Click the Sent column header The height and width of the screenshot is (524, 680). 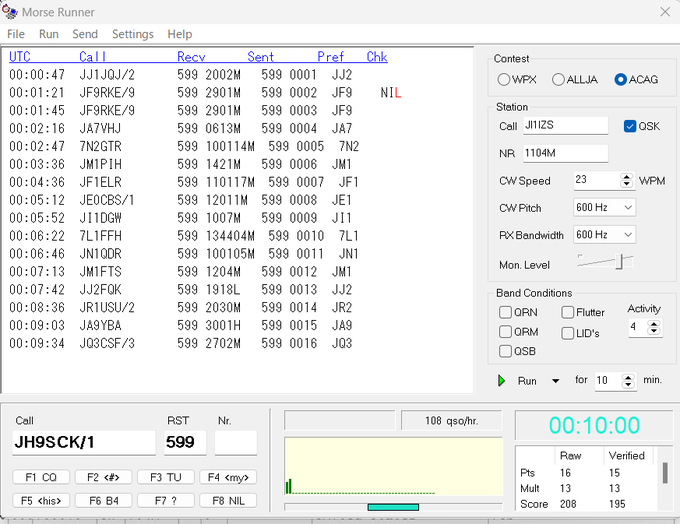pyautogui.click(x=261, y=57)
